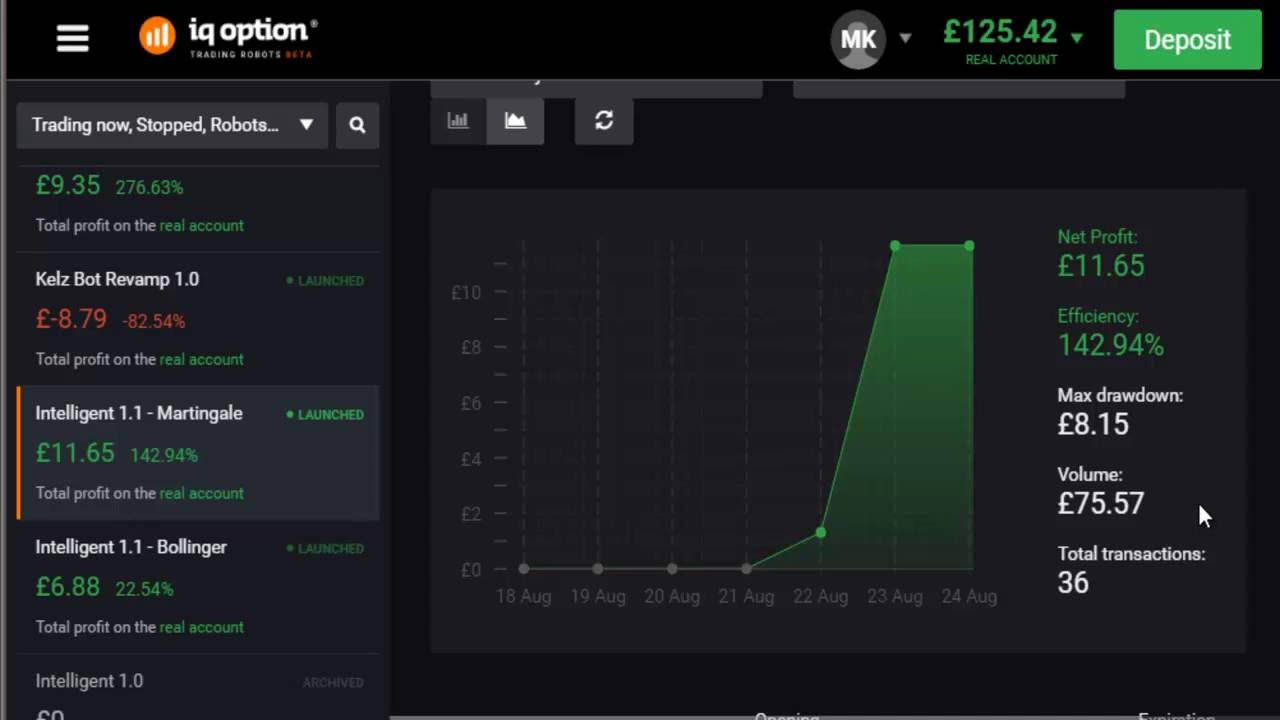Image resolution: width=1280 pixels, height=720 pixels.
Task: Expand the profile dropdown arrow next to MK
Action: [905, 38]
